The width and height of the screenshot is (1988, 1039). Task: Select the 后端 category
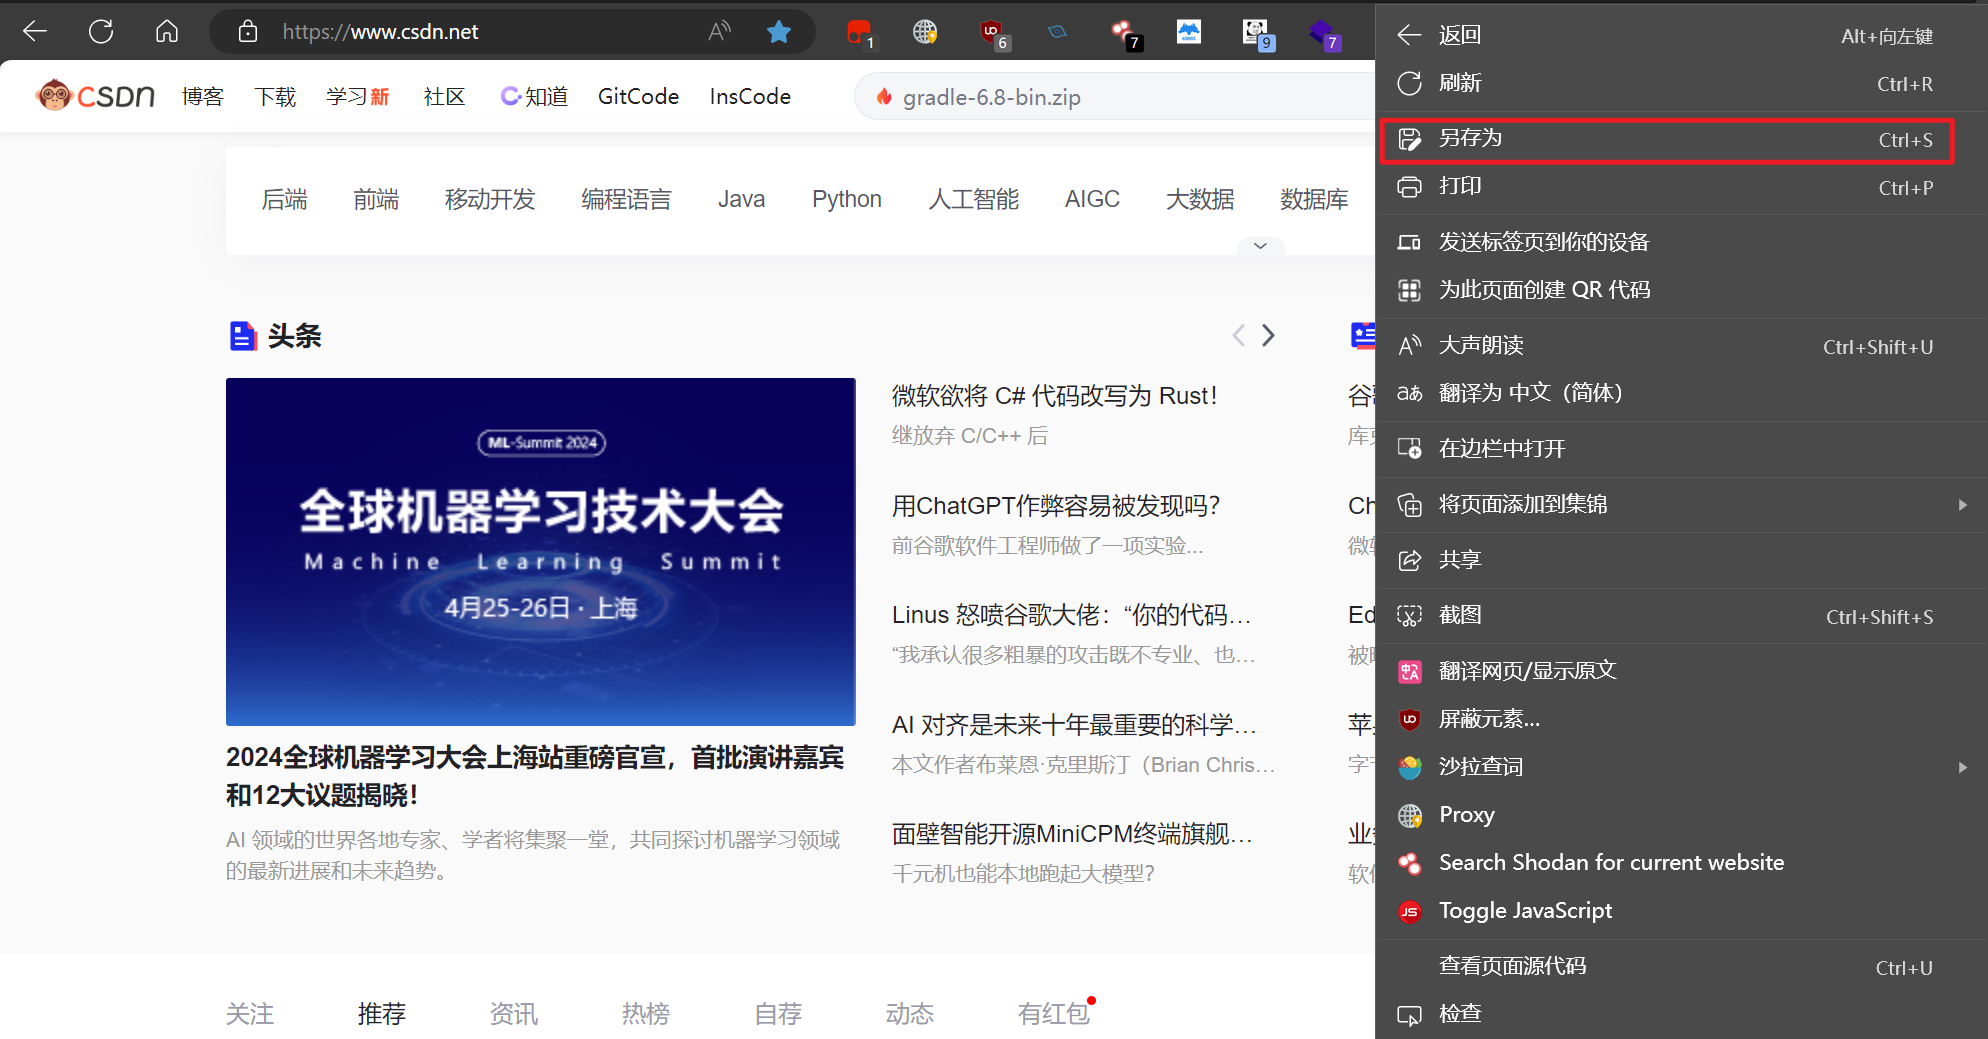284,199
